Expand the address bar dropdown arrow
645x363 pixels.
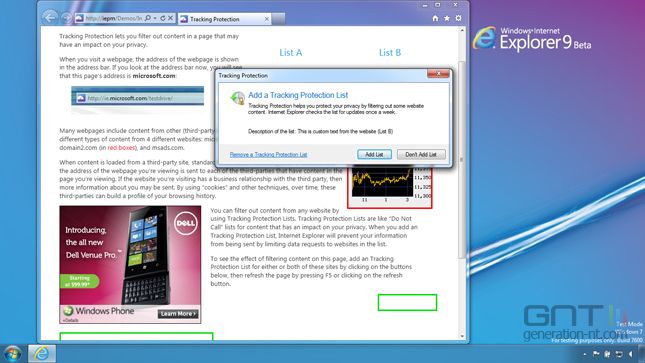click(x=155, y=19)
